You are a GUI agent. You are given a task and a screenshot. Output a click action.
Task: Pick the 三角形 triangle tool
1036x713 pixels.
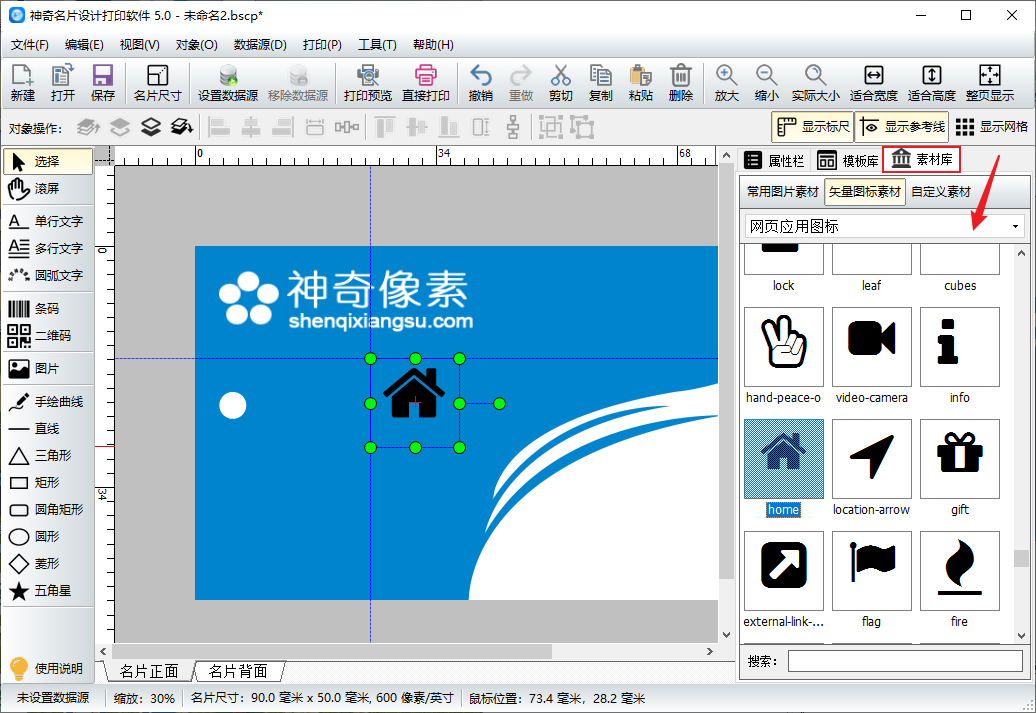(48, 456)
